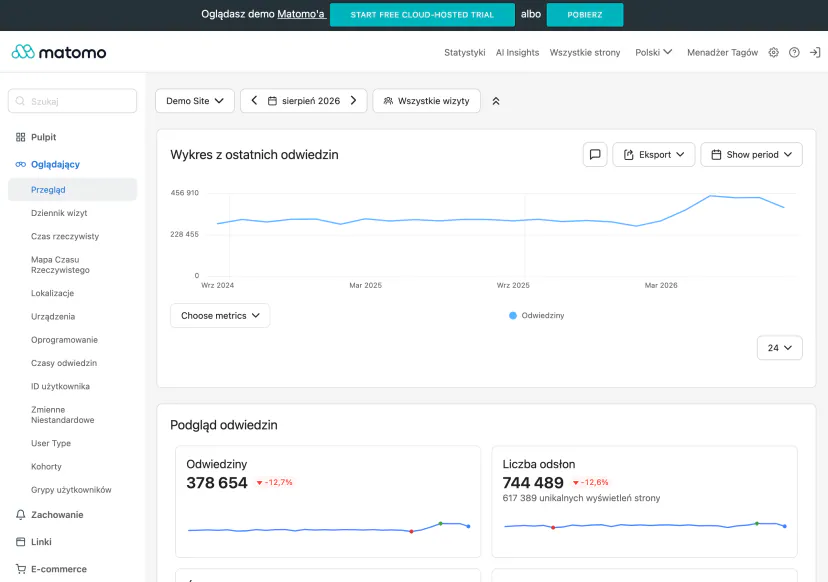Screen dimensions: 828x582
Task: Select Grypy użytkowników in sidebar
Action: pos(72,490)
